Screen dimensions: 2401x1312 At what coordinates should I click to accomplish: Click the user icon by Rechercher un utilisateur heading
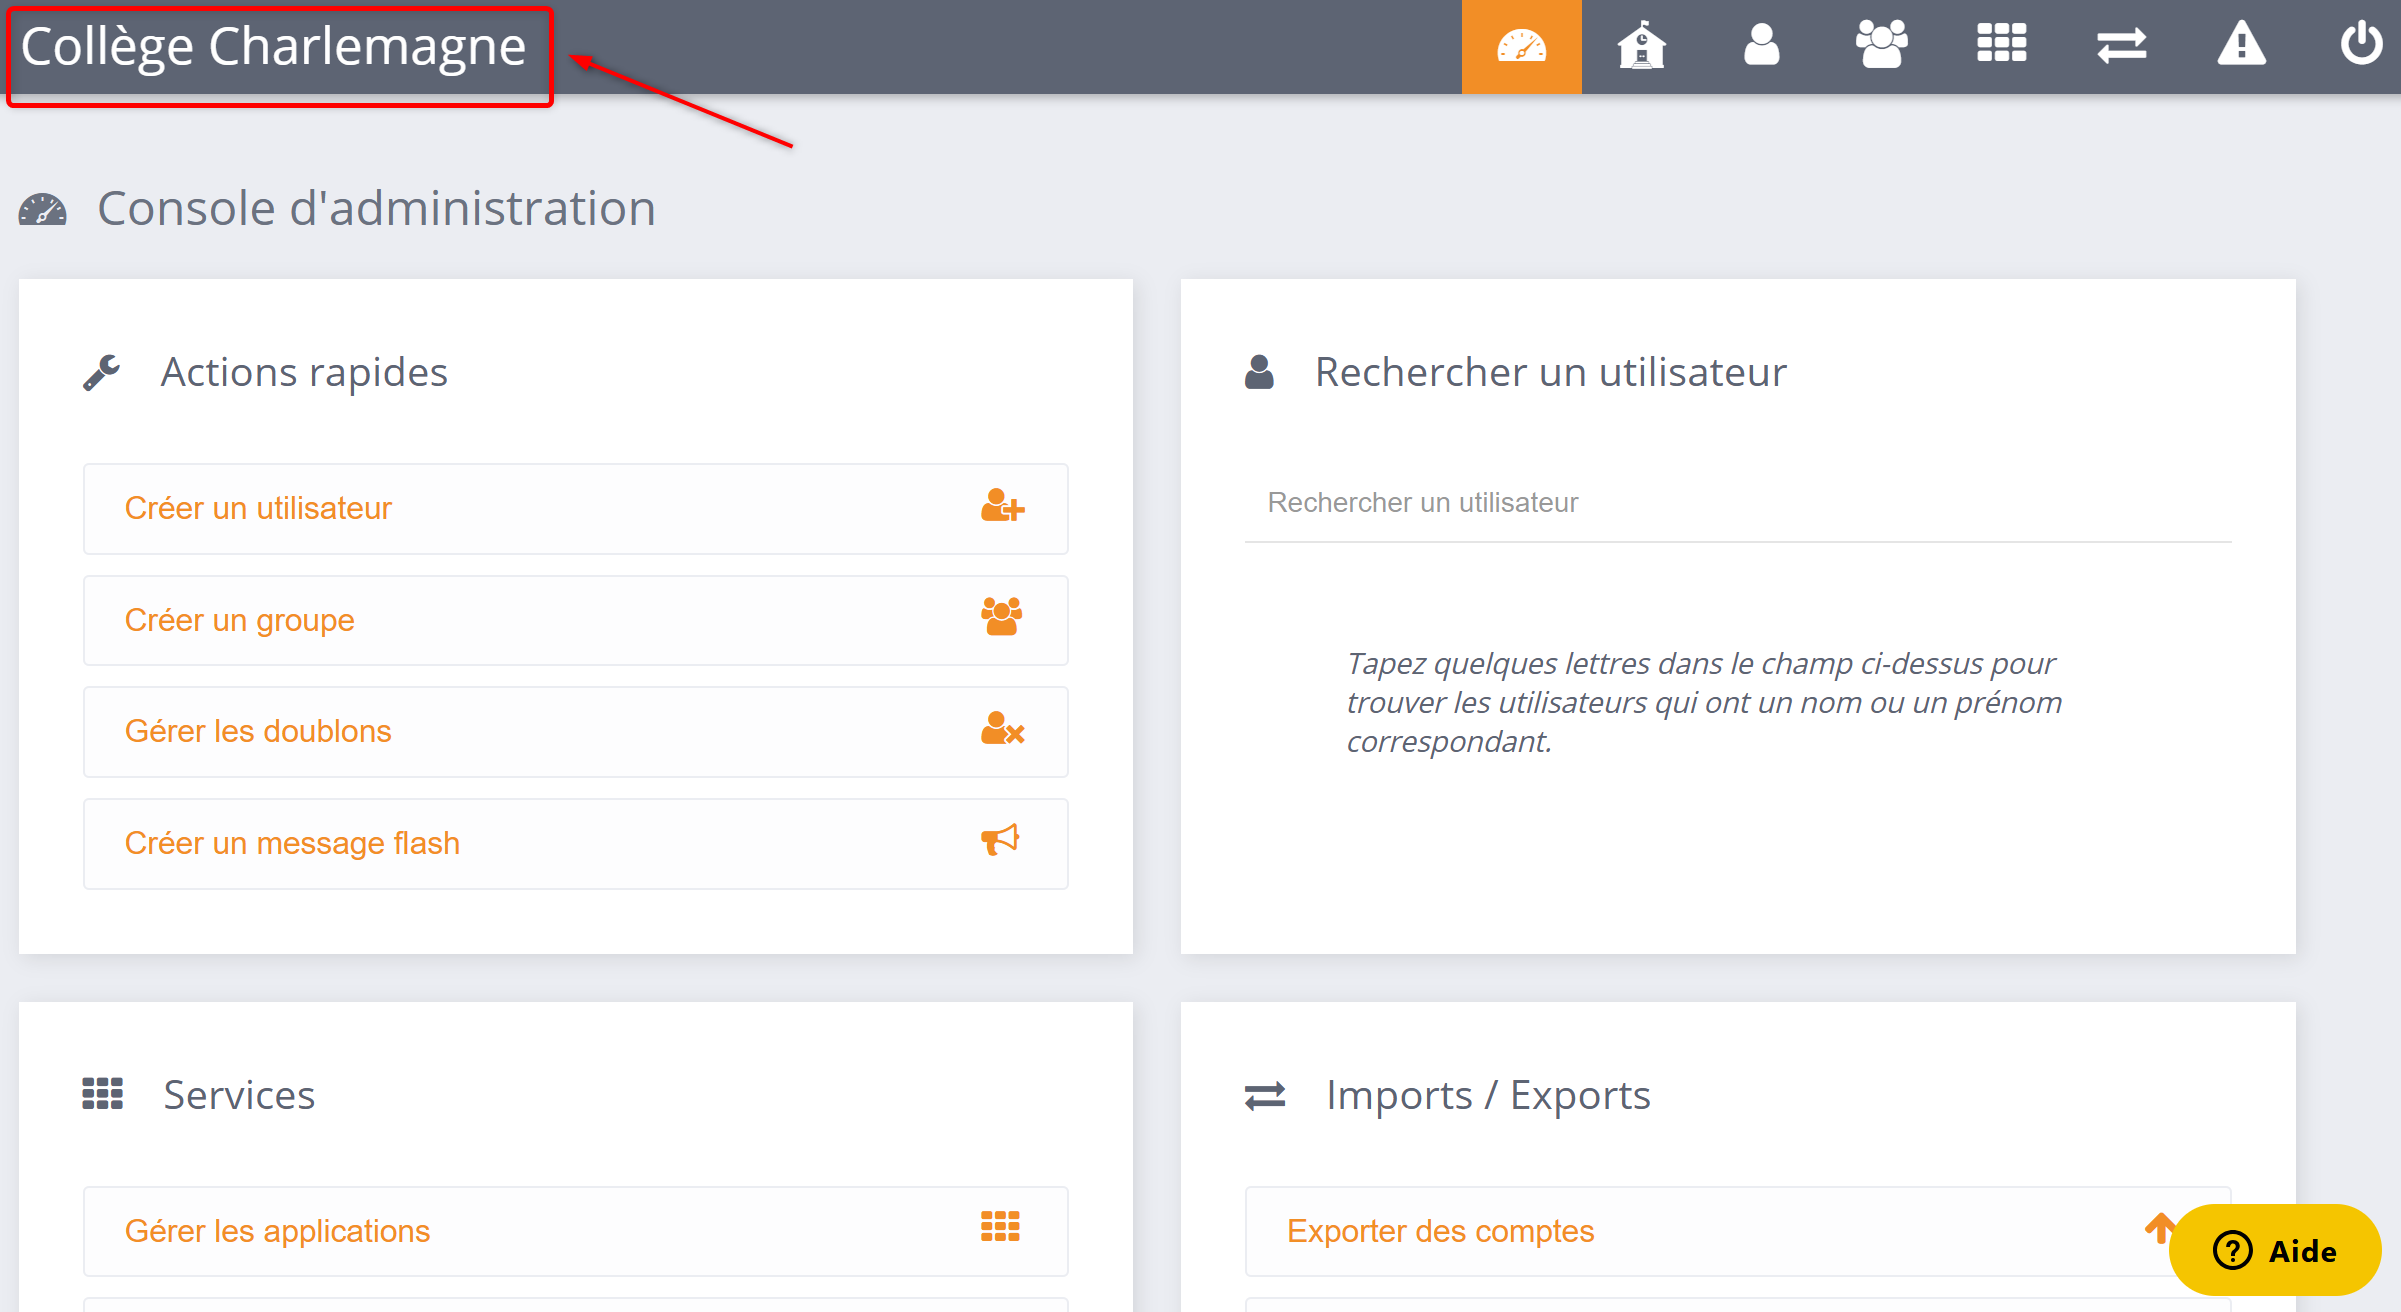1259,372
